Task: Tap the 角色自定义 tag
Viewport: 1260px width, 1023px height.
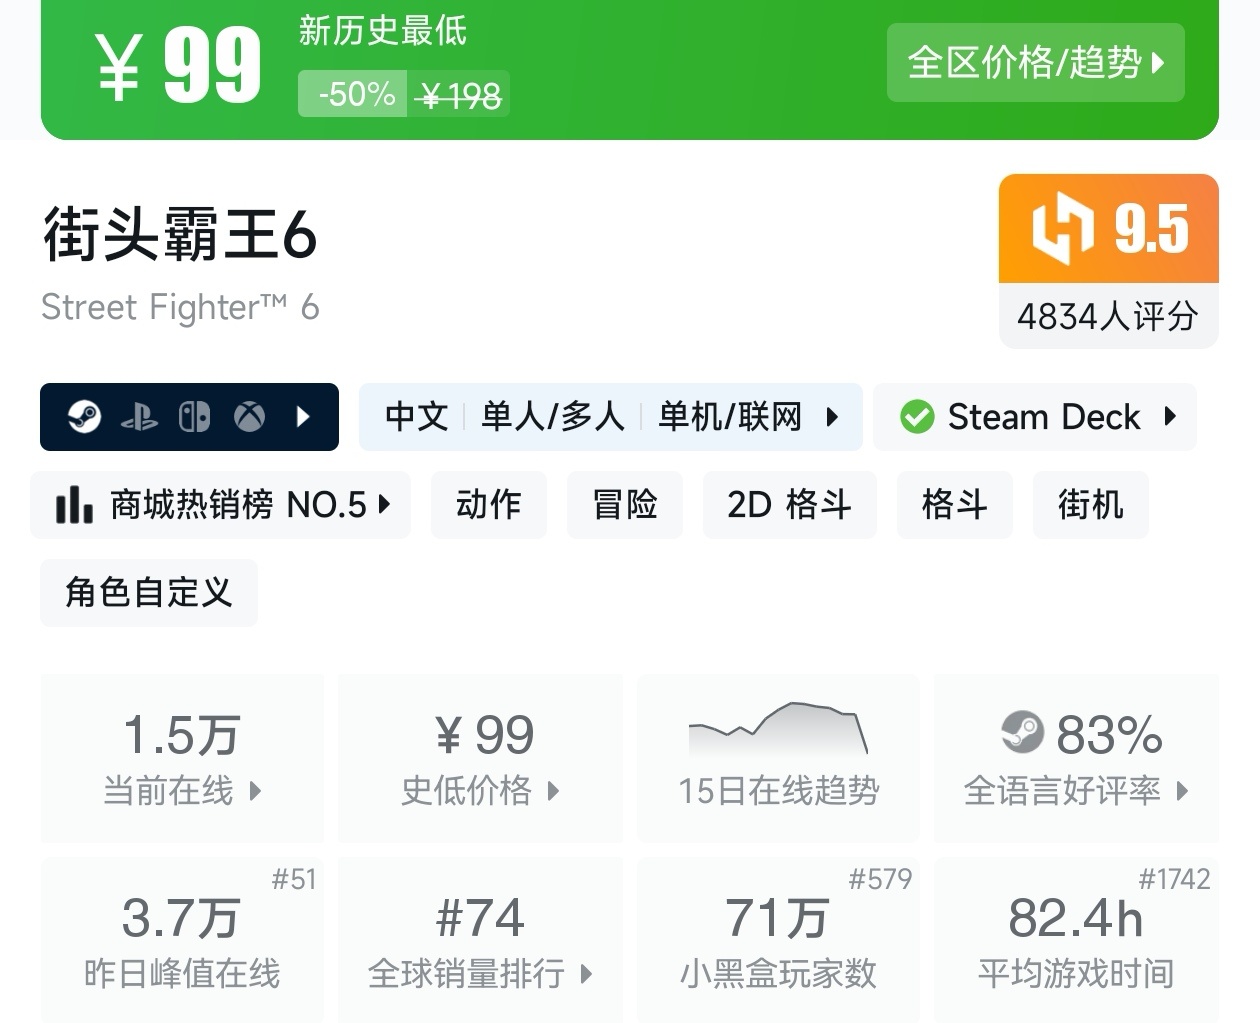Action: pos(148,593)
